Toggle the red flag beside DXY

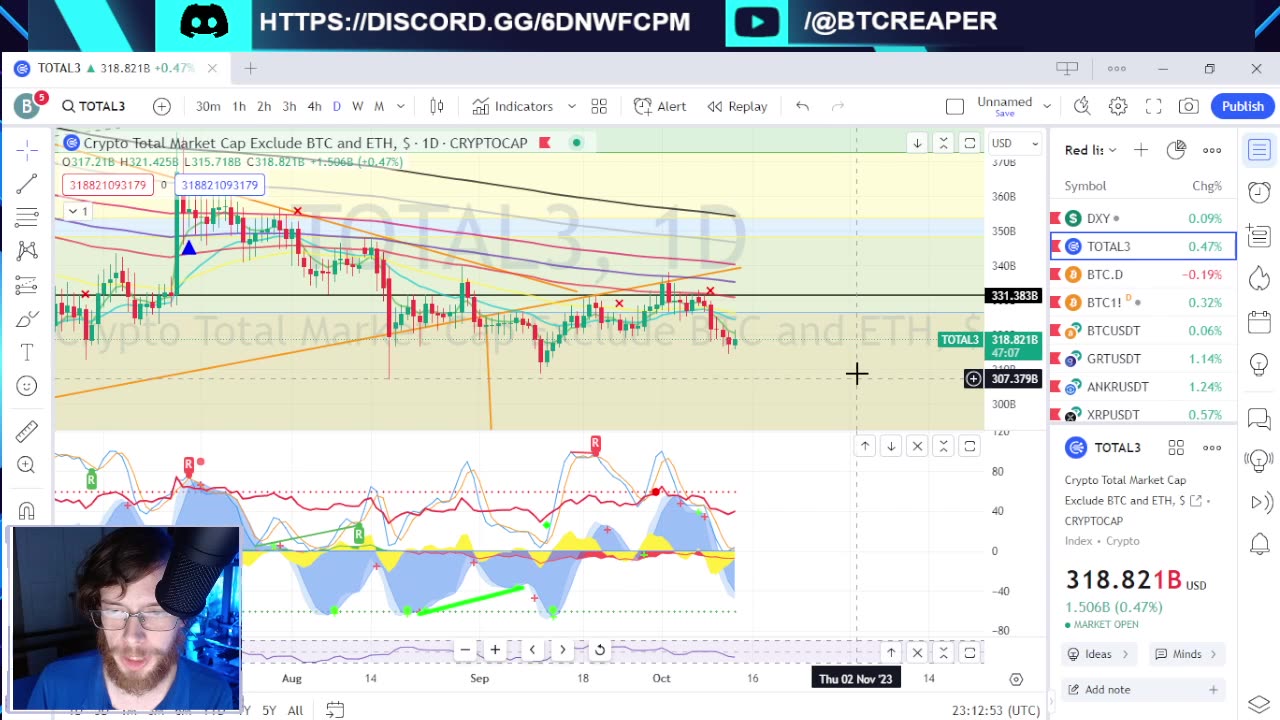point(1055,218)
